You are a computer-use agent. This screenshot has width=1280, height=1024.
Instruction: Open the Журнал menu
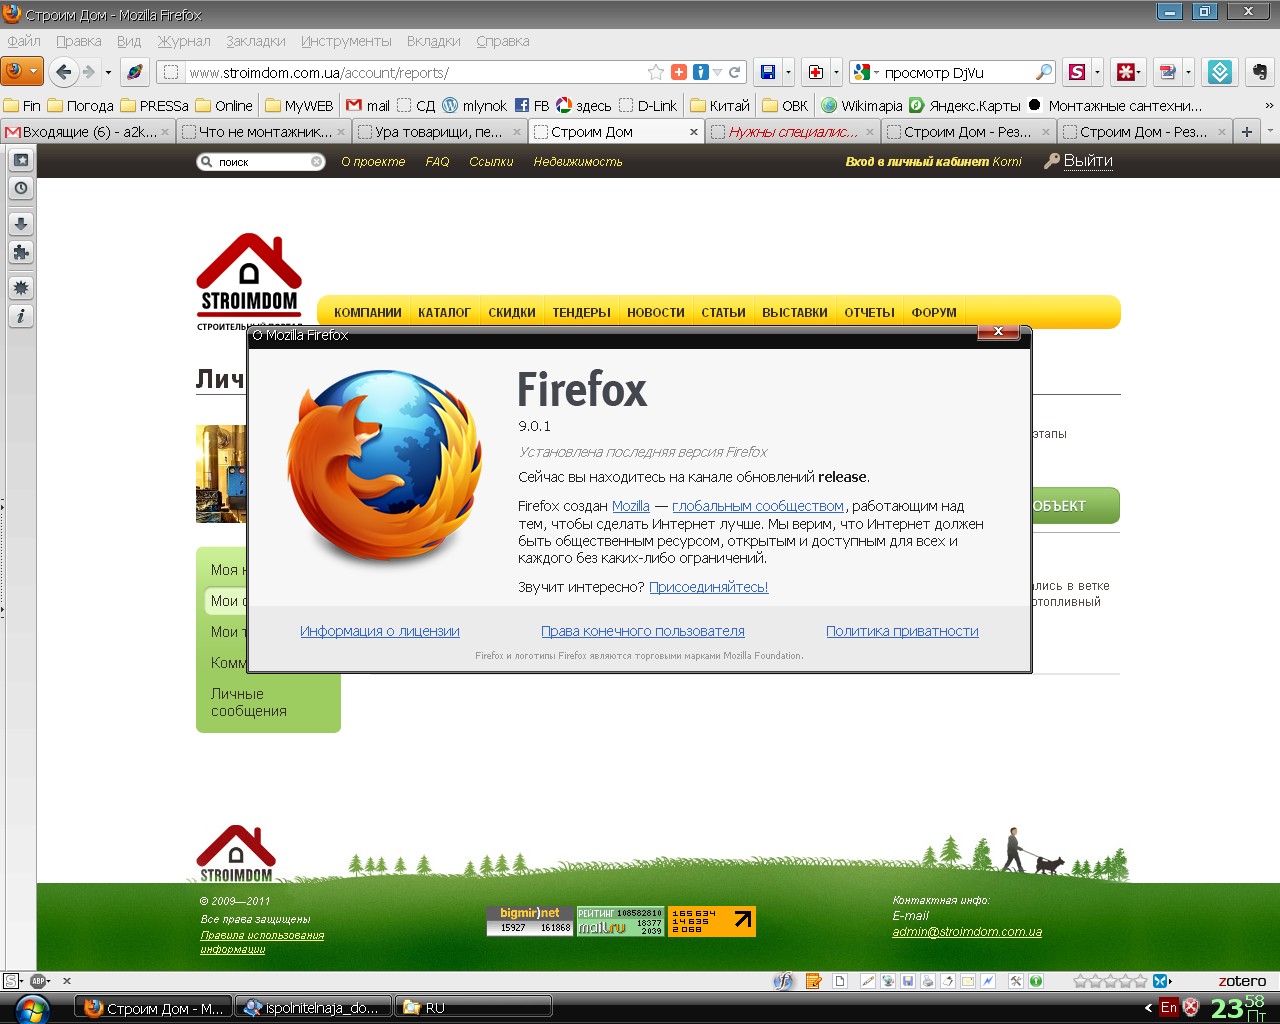pyautogui.click(x=184, y=41)
